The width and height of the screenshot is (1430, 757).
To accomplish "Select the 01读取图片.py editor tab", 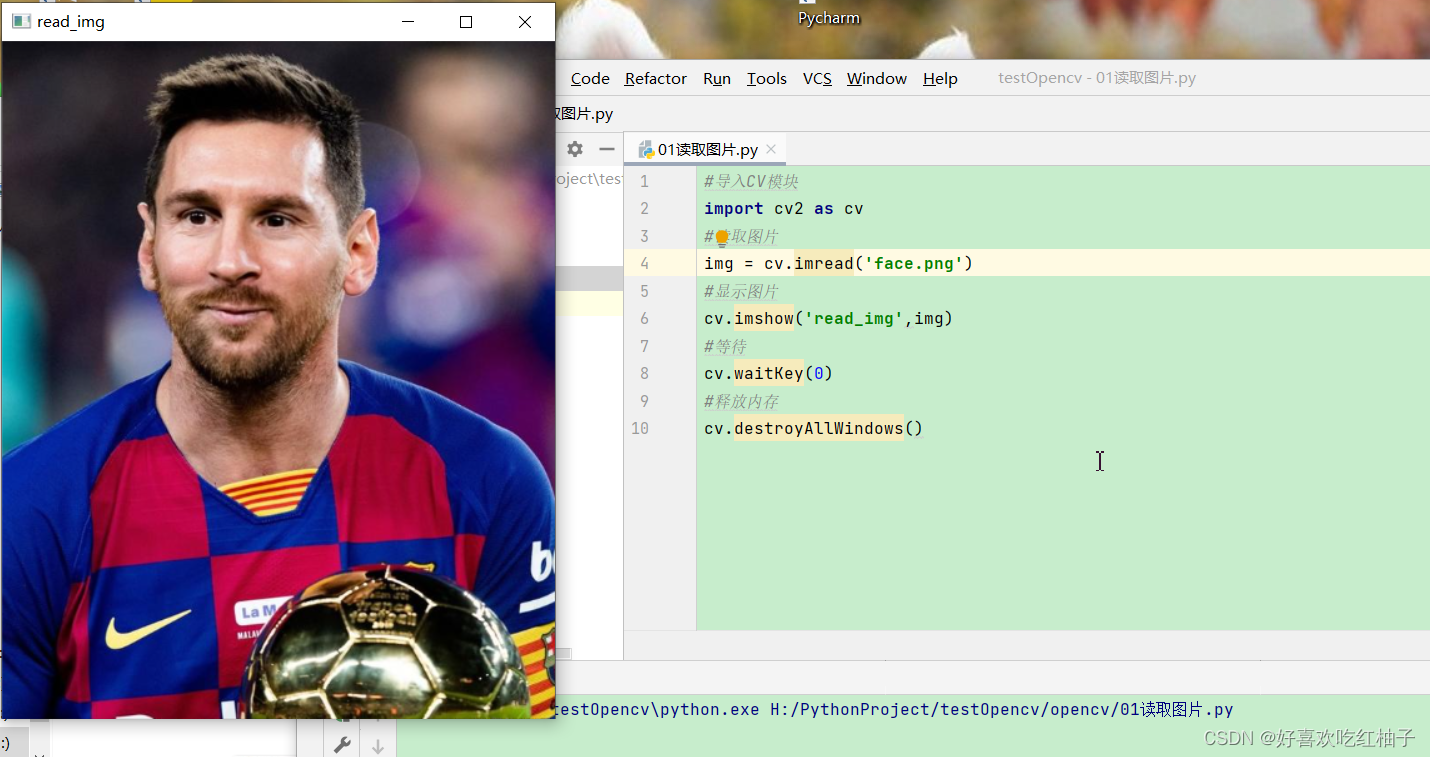I will [706, 150].
